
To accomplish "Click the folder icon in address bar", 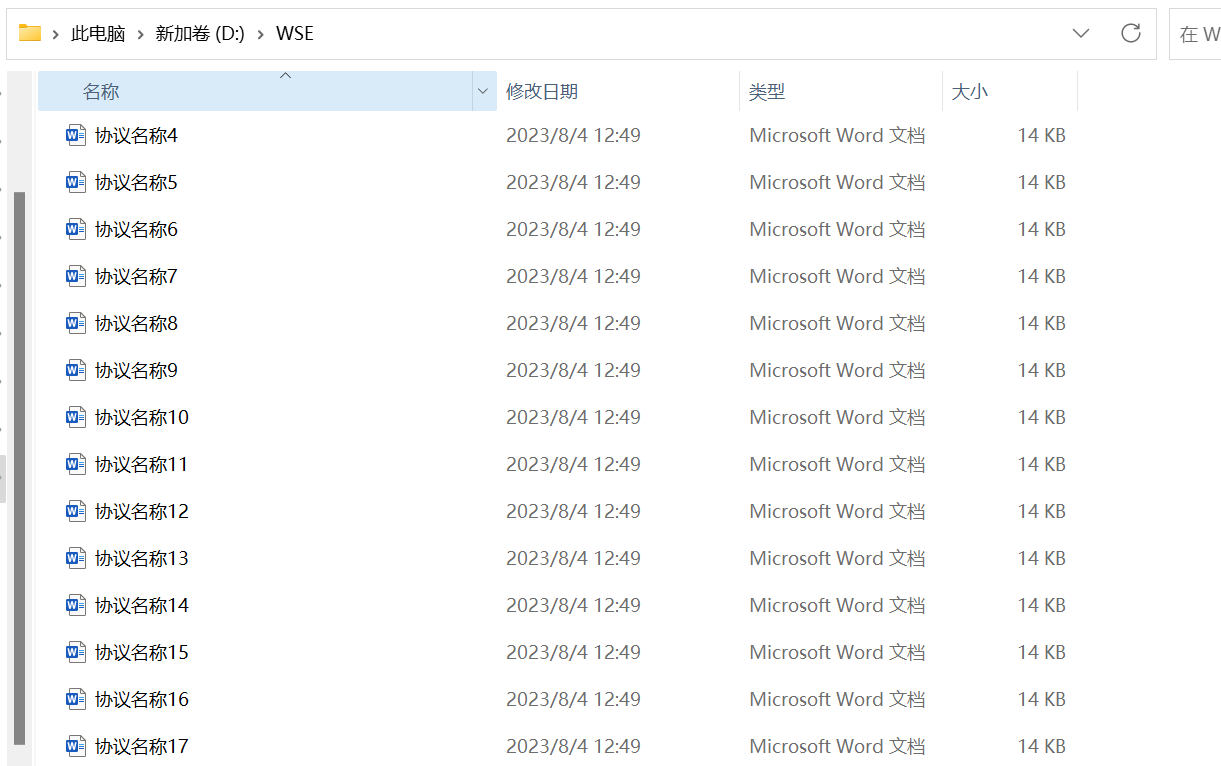I will coord(30,33).
